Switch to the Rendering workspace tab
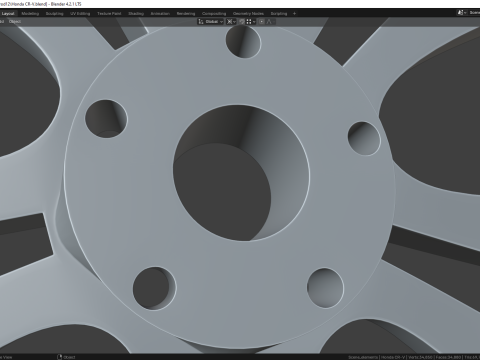480x360 pixels. point(186,14)
